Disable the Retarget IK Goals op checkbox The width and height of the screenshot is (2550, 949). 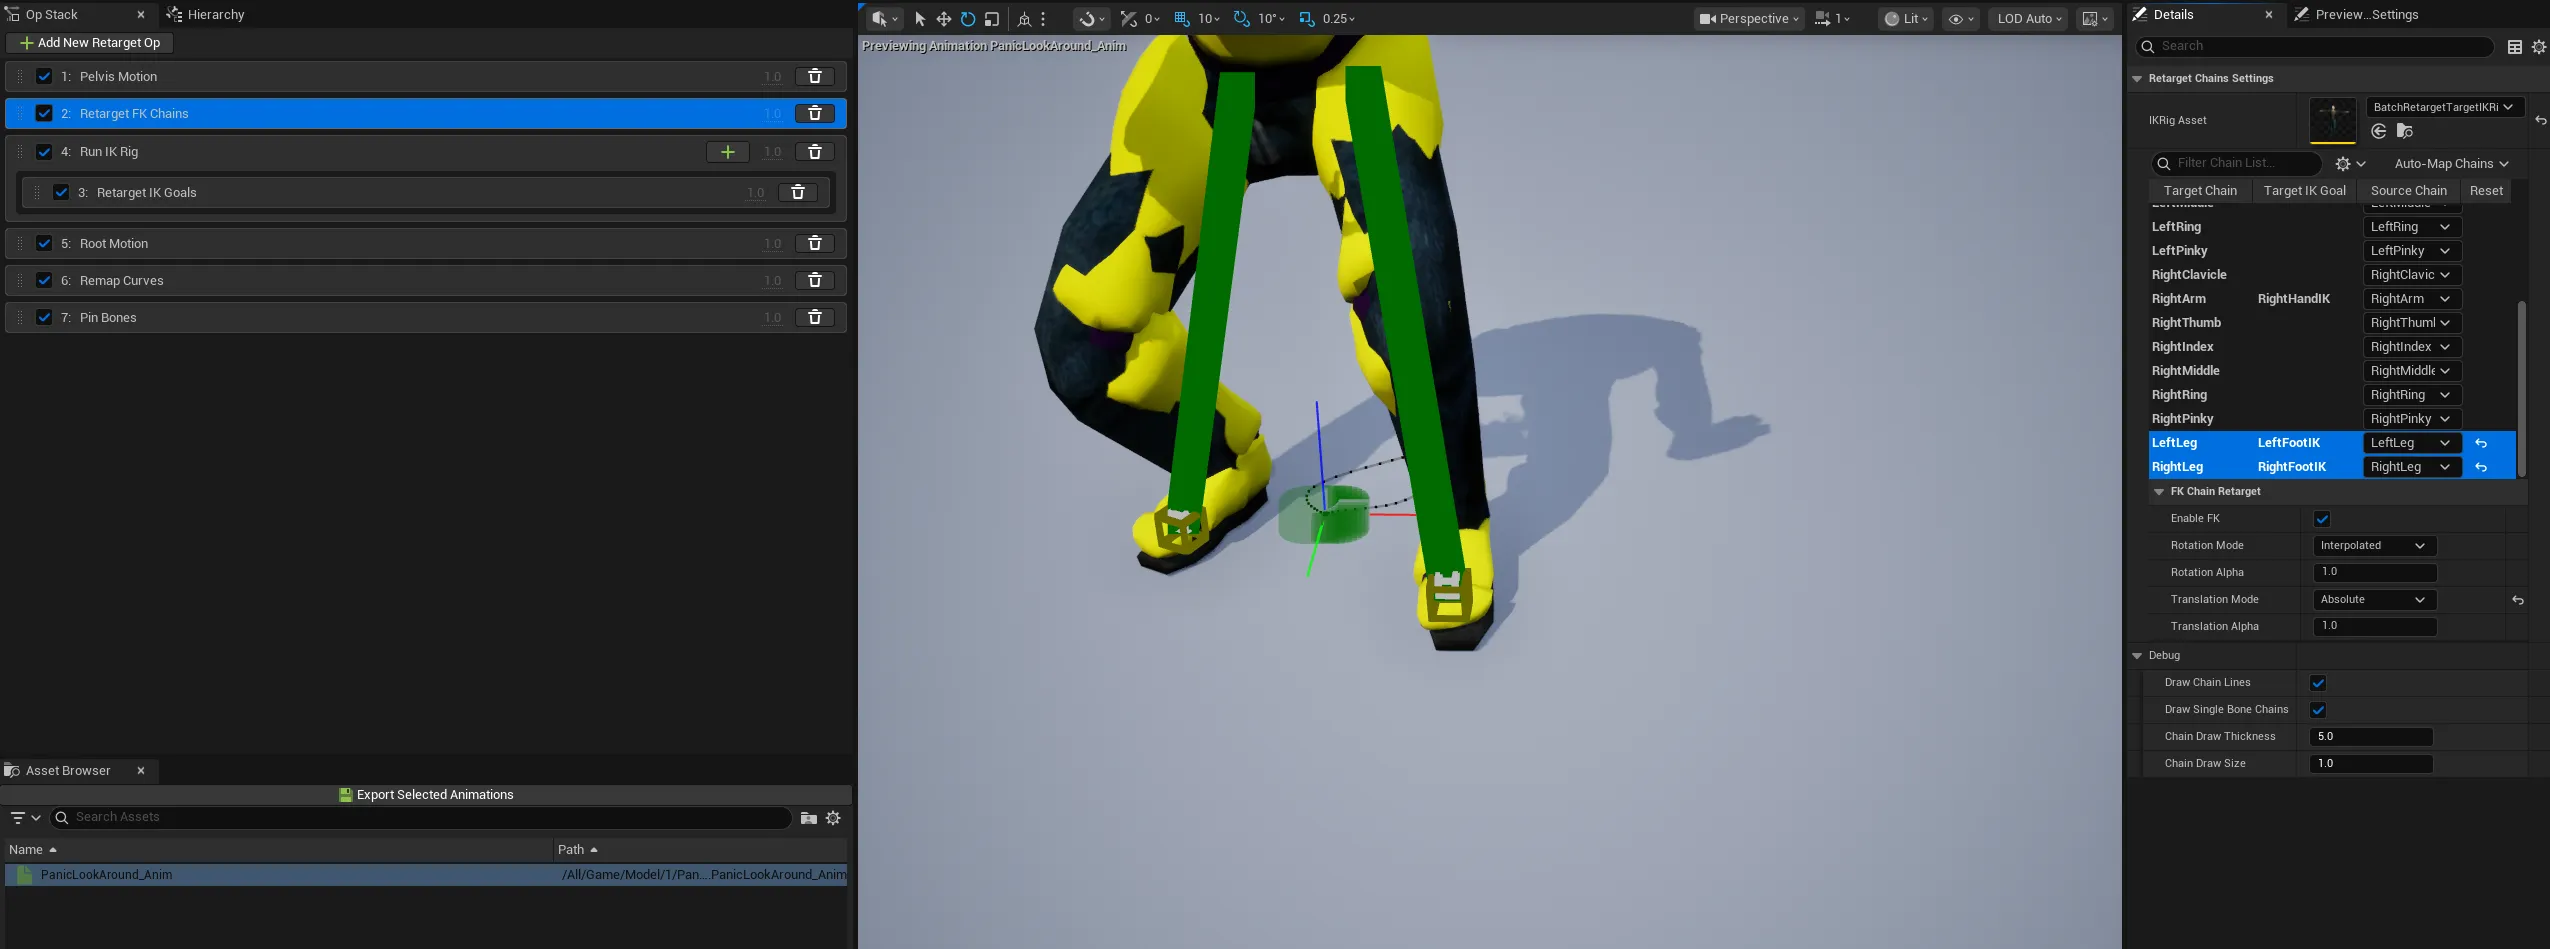coord(61,192)
